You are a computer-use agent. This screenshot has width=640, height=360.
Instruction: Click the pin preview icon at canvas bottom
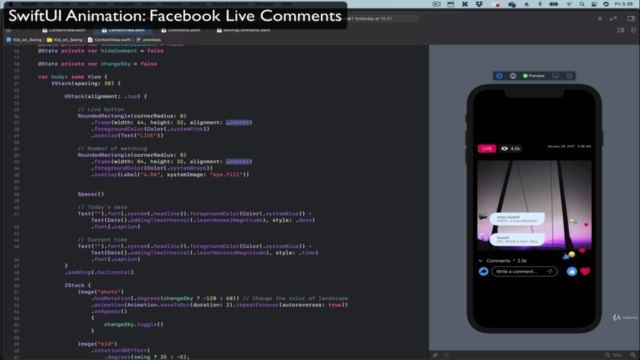coord(435,355)
